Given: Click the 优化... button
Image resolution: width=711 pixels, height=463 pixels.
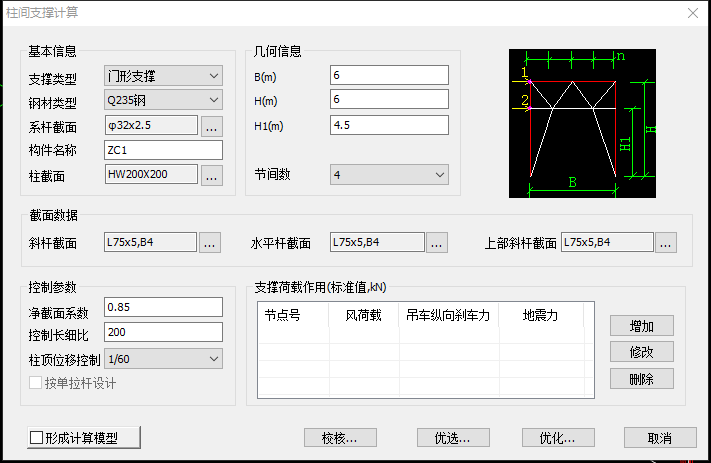Looking at the screenshot, I should click(x=558, y=438).
